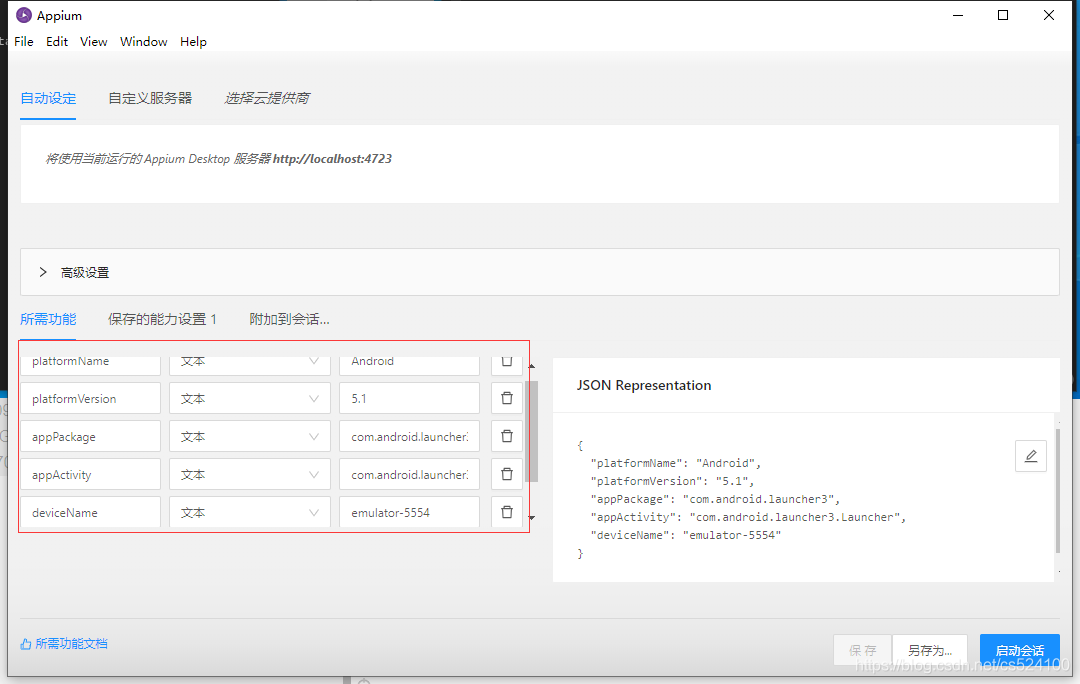
Task: Click the appActivity value field
Action: click(409, 474)
